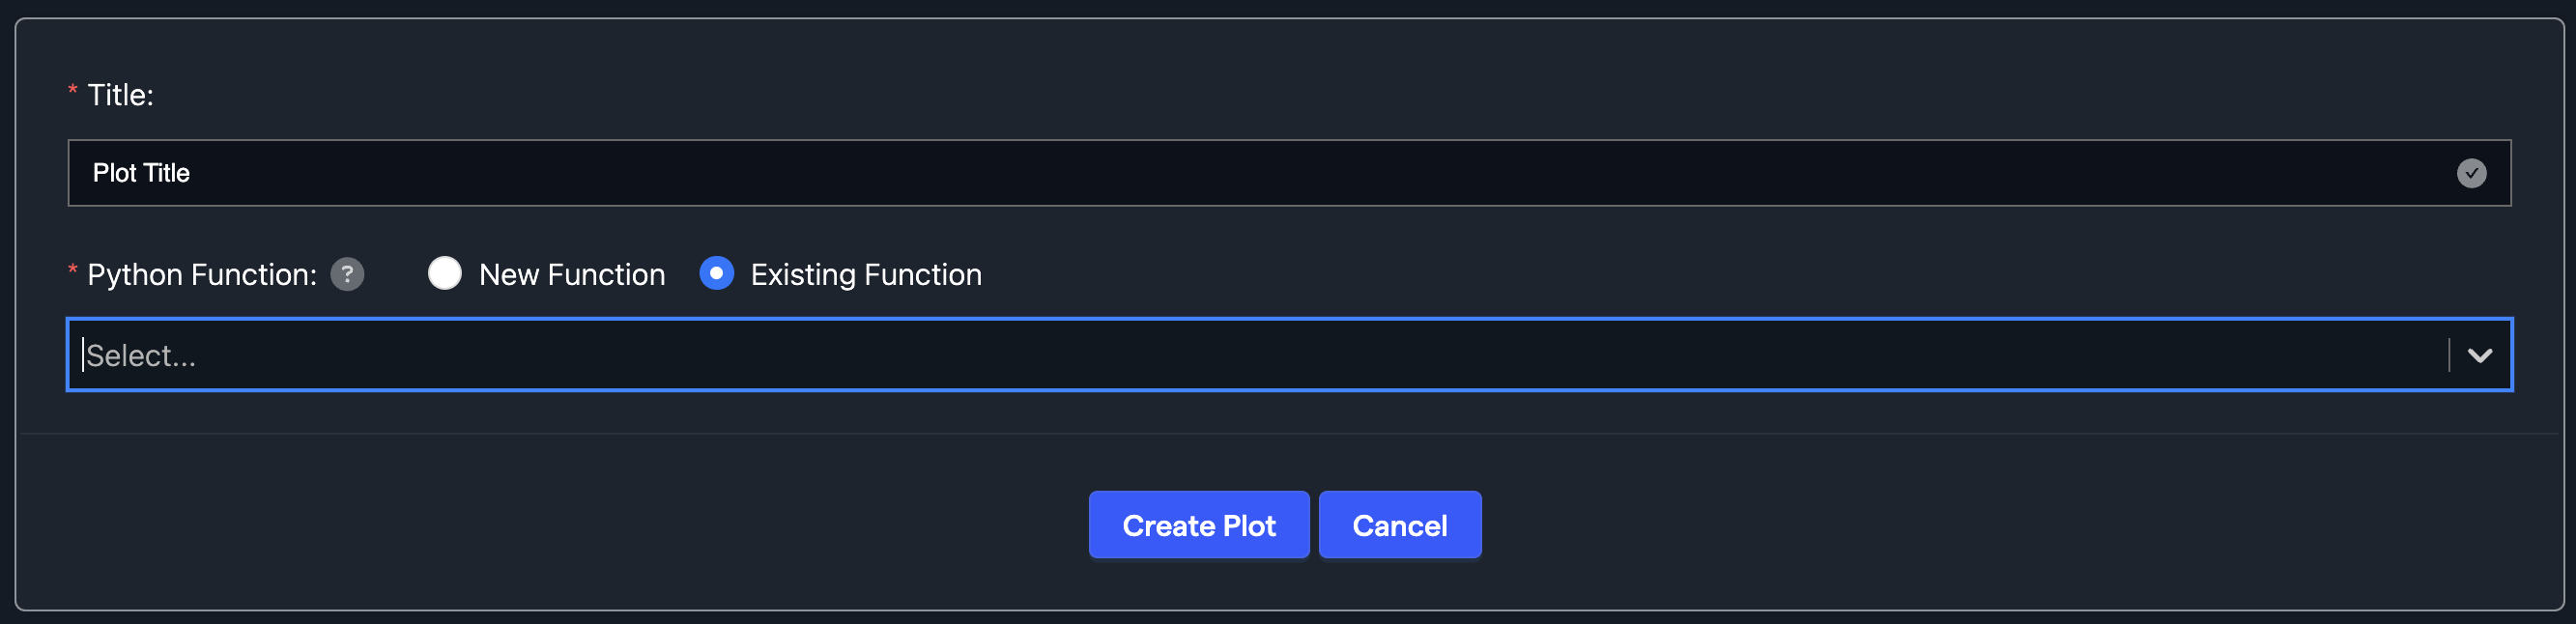Click the question mark help icon

pyautogui.click(x=347, y=274)
